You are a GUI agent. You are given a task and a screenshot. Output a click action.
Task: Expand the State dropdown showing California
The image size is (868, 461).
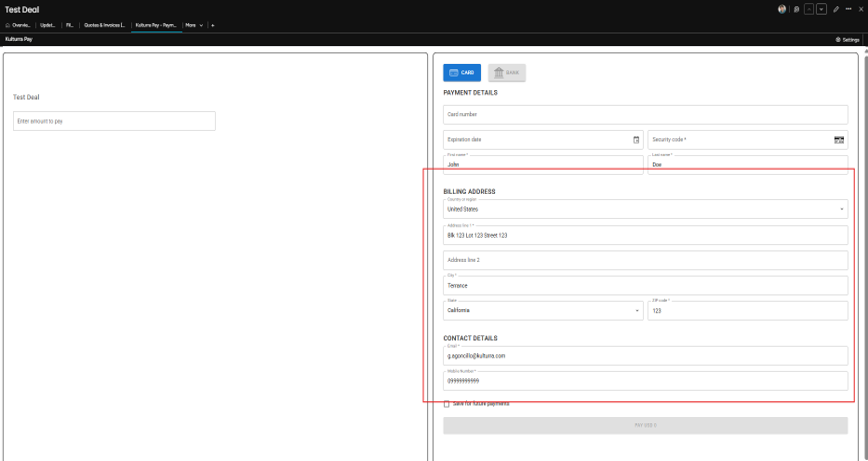pos(543,310)
